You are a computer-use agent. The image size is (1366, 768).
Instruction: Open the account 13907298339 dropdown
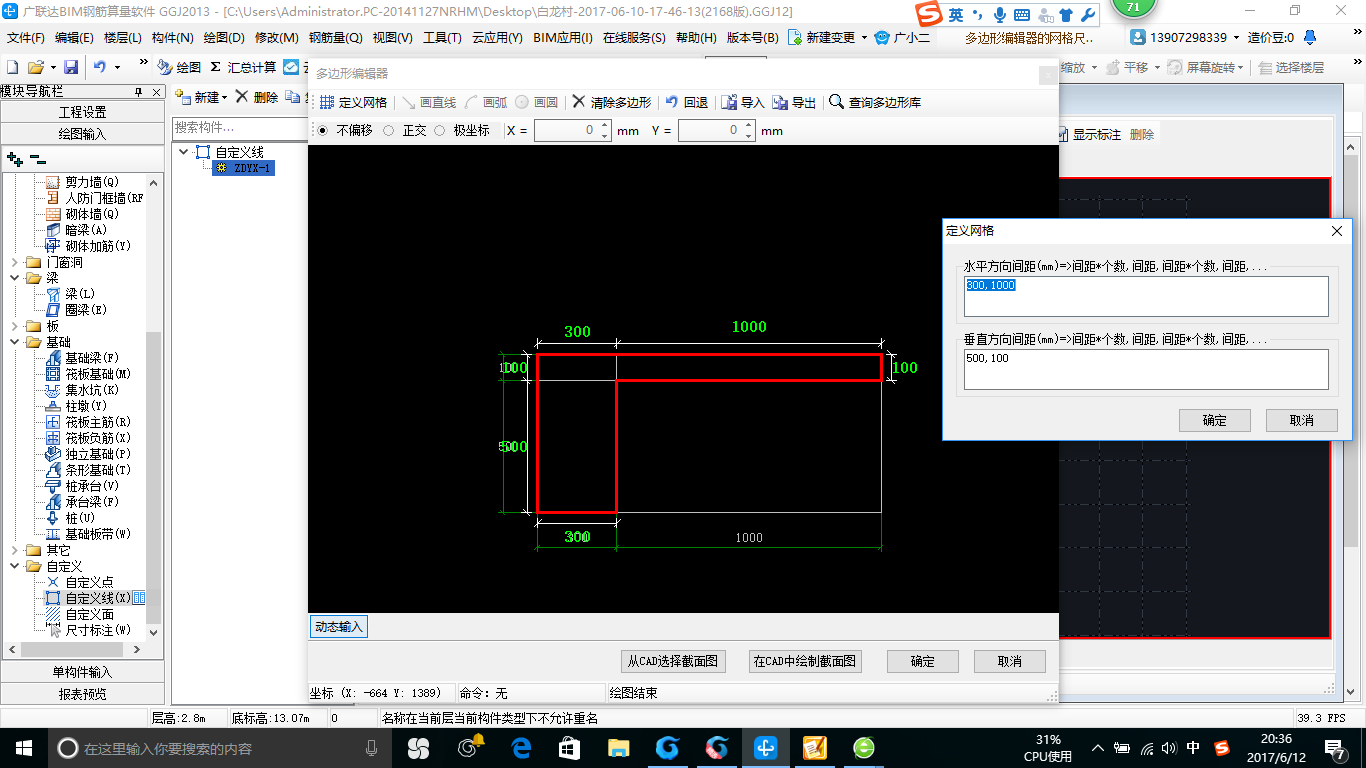[1236, 38]
